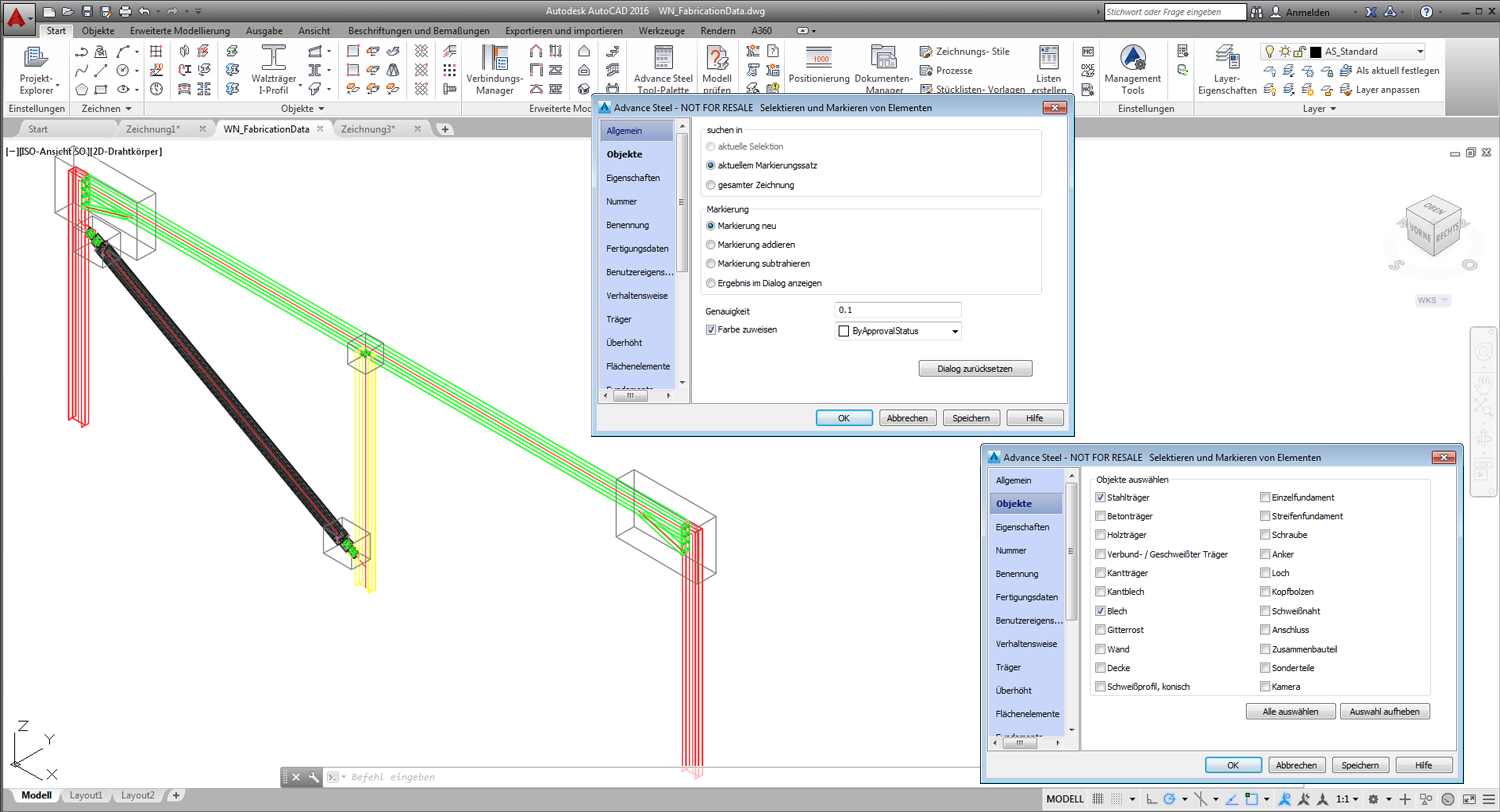Open the Projekt-Explorer dropdown arrow
The height and width of the screenshot is (812, 1500).
57,84
